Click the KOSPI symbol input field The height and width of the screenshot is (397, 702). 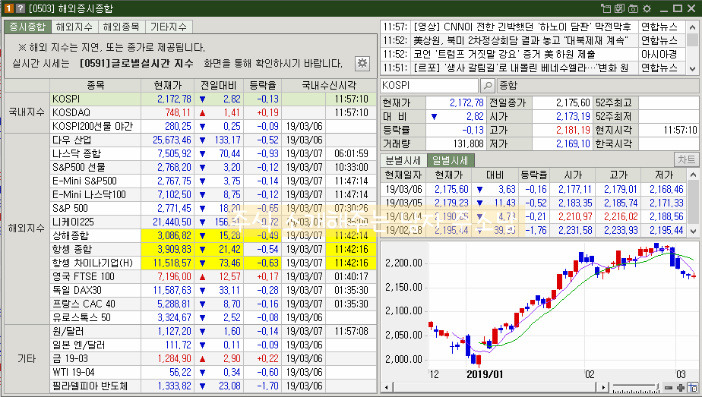point(429,85)
